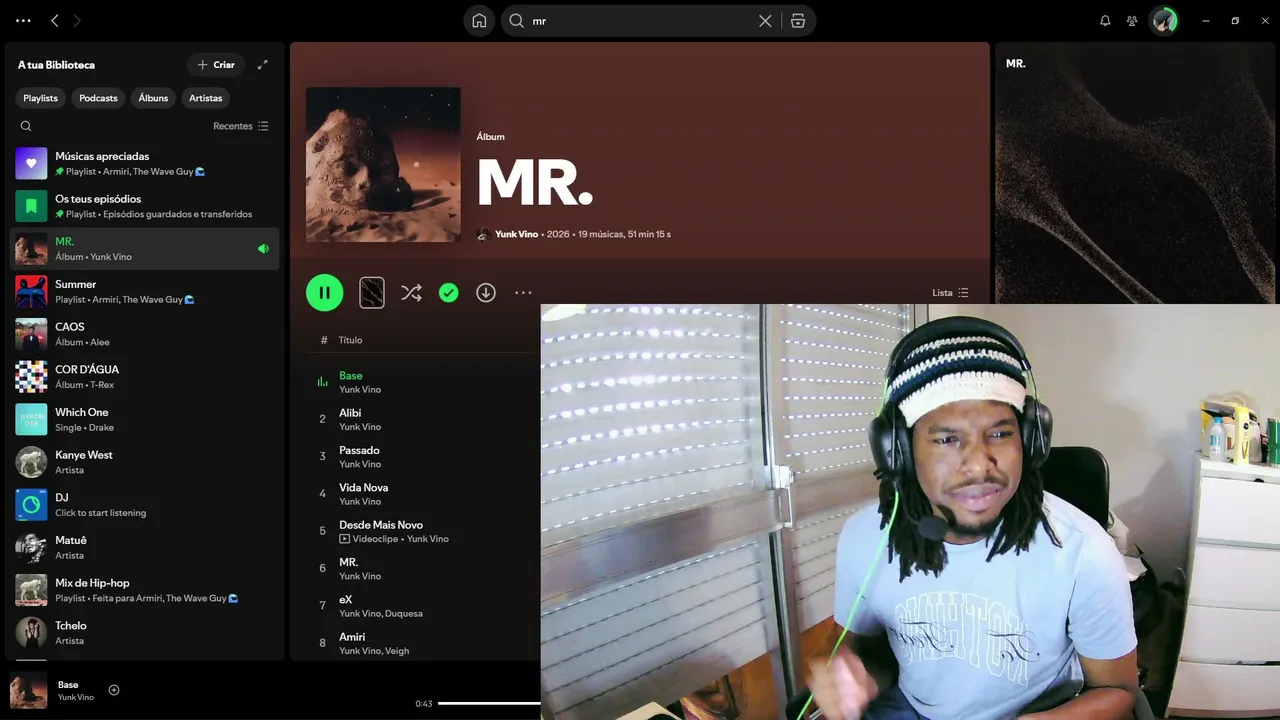This screenshot has height=720, width=1280.
Task: Open the Mix de Hip-hop playlist
Action: tap(145, 590)
